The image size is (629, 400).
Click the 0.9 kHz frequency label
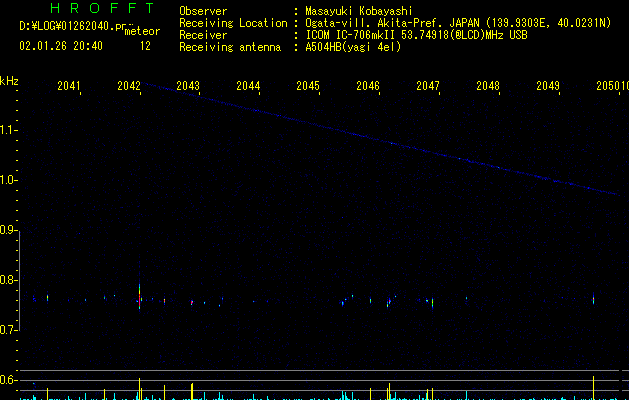[8, 230]
